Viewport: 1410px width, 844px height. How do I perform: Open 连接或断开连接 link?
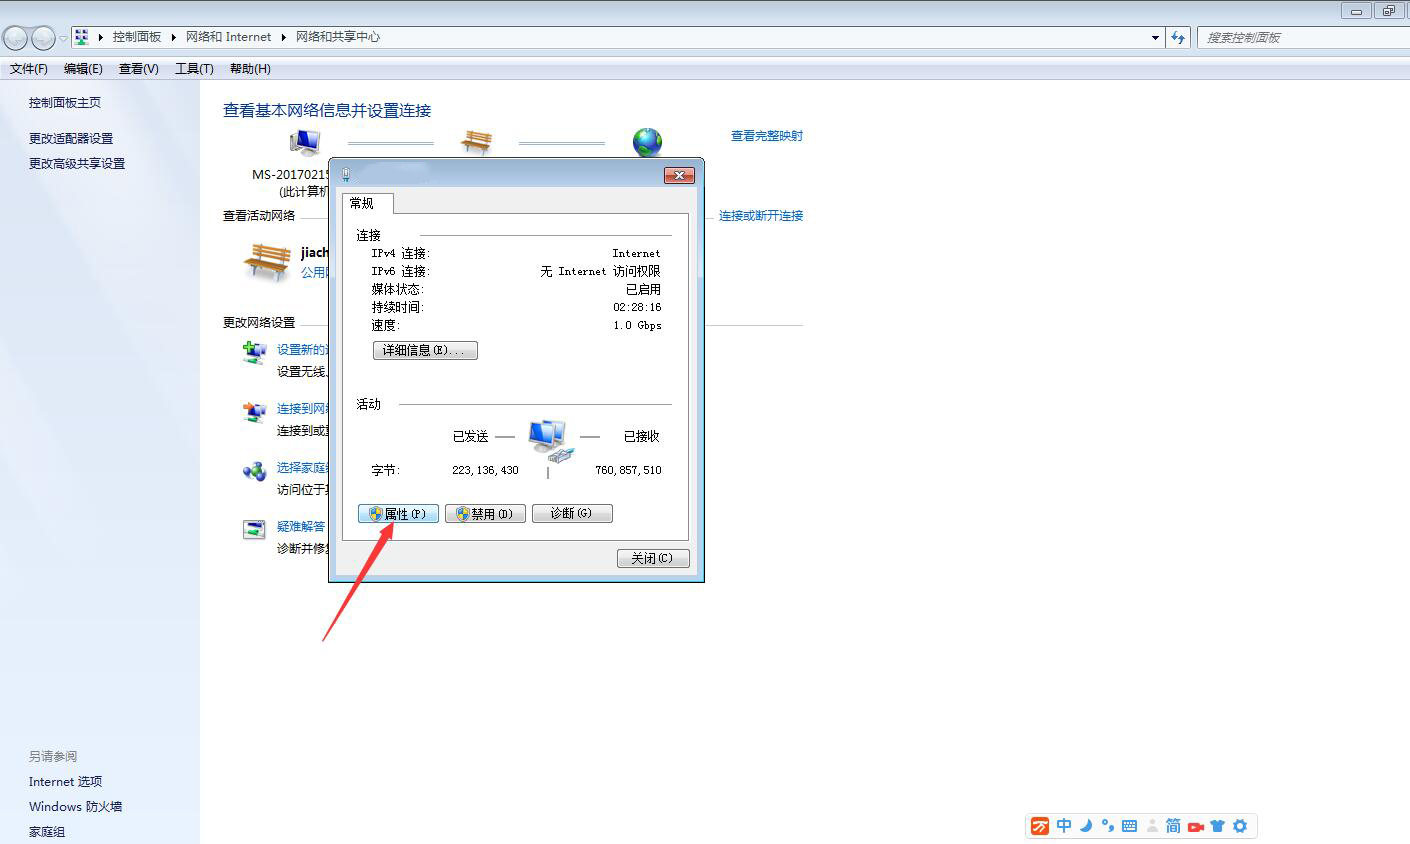tap(761, 216)
